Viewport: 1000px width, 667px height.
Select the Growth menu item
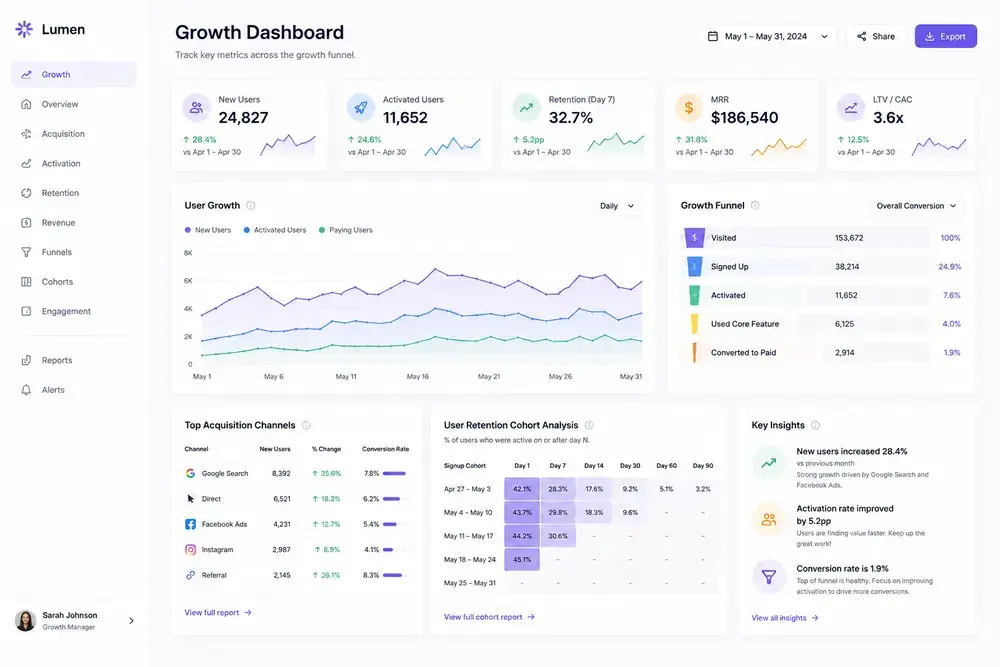coord(74,75)
